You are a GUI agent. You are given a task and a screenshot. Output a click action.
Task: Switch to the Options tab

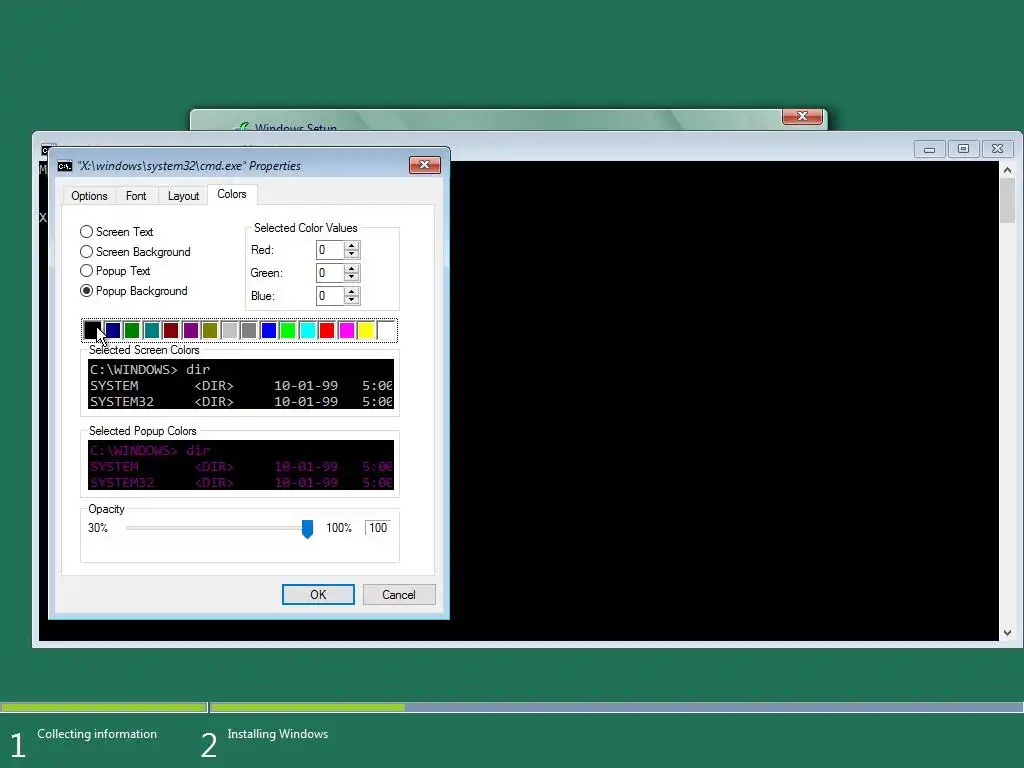[x=89, y=196]
